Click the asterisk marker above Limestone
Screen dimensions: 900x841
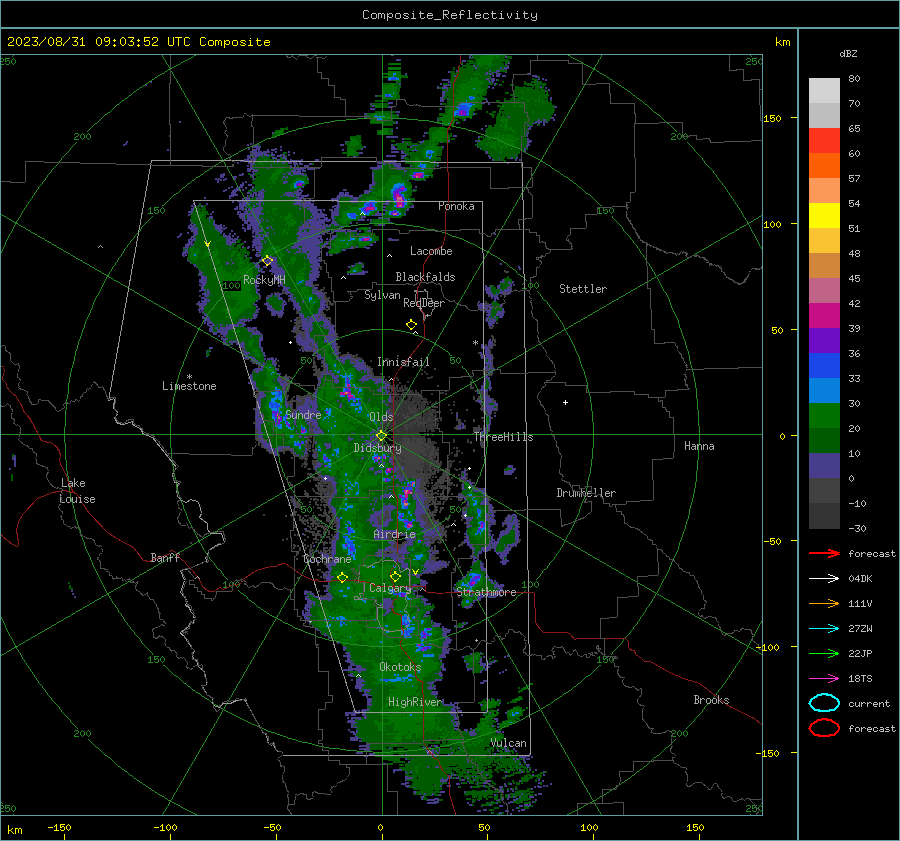coord(189,377)
